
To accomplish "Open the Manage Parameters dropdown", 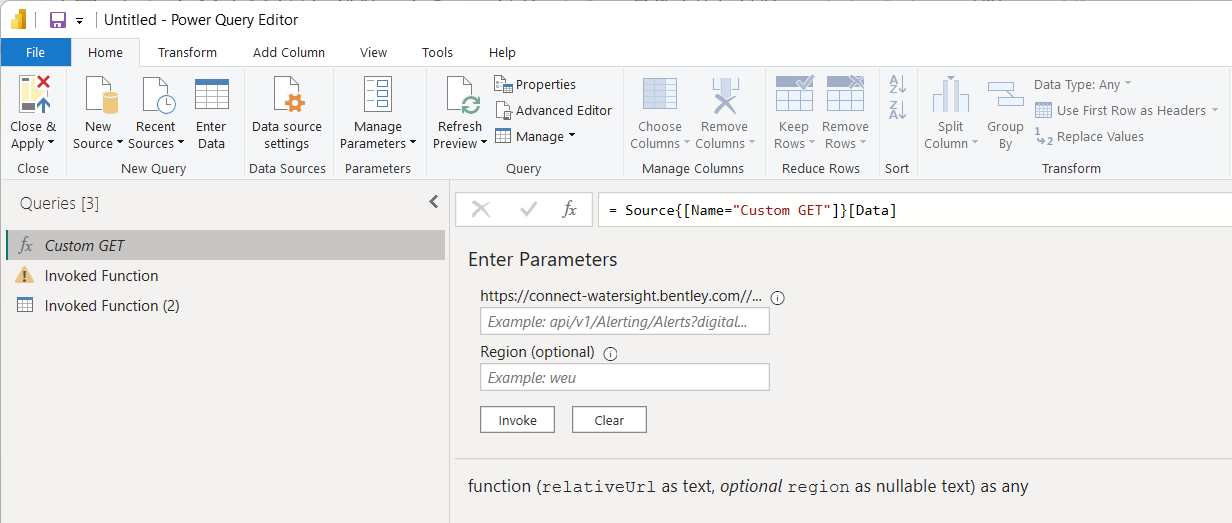I will click(377, 143).
